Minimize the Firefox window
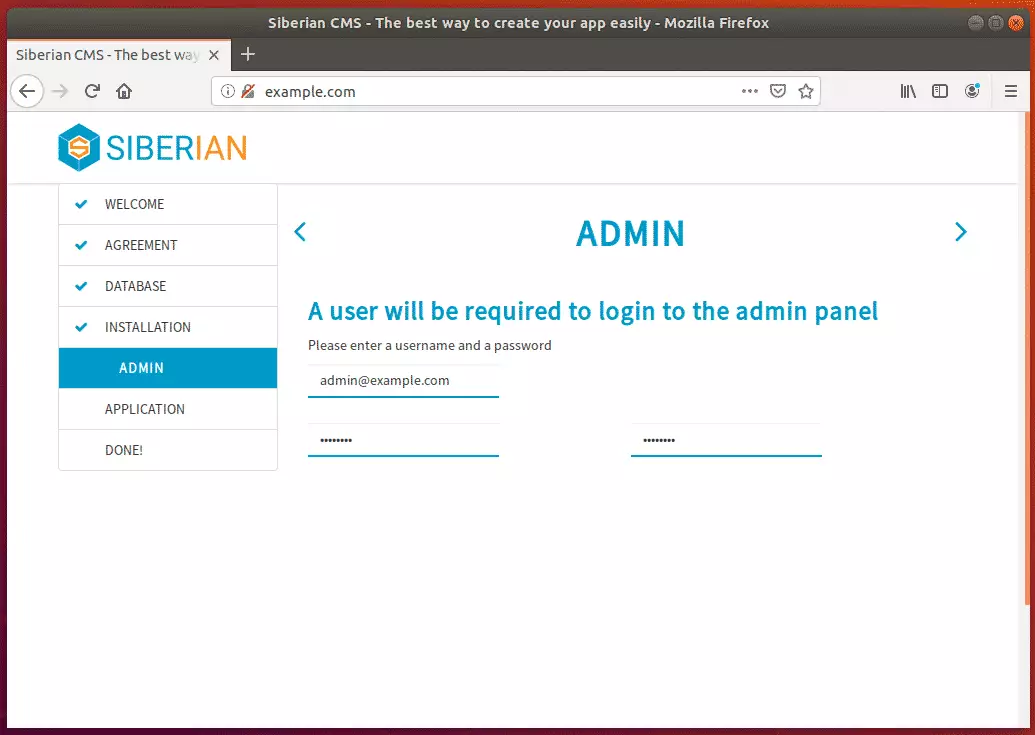1035x735 pixels. coord(976,23)
